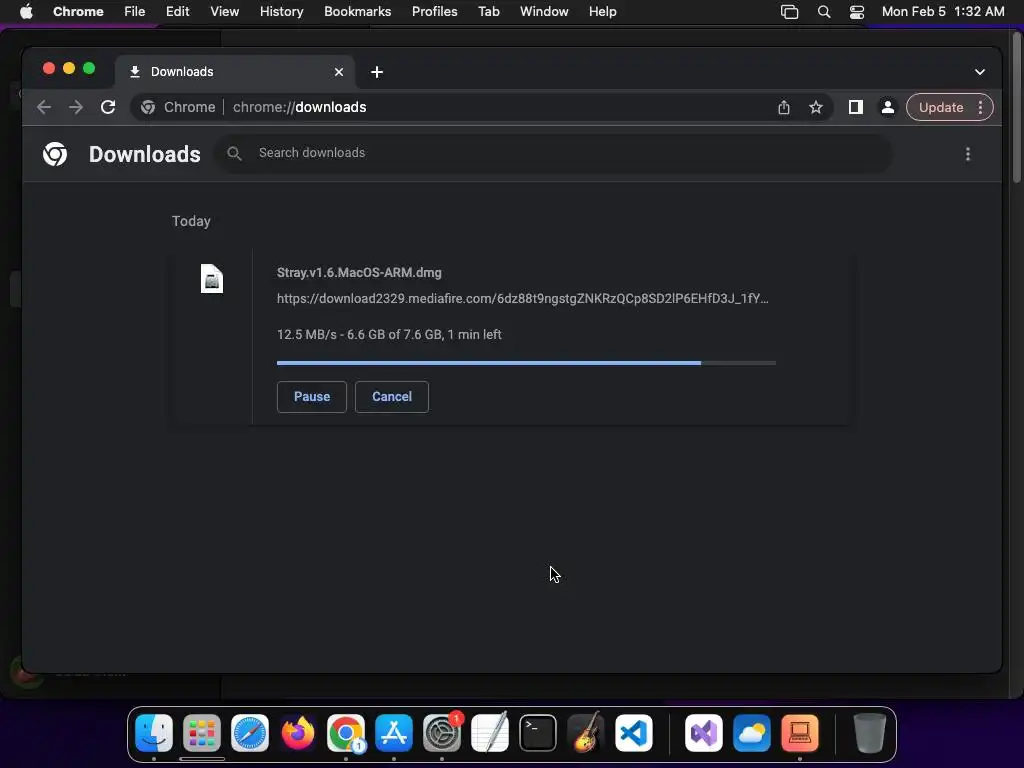Open Spotlight search in the menu bar
This screenshot has height=768, width=1024.
(824, 12)
